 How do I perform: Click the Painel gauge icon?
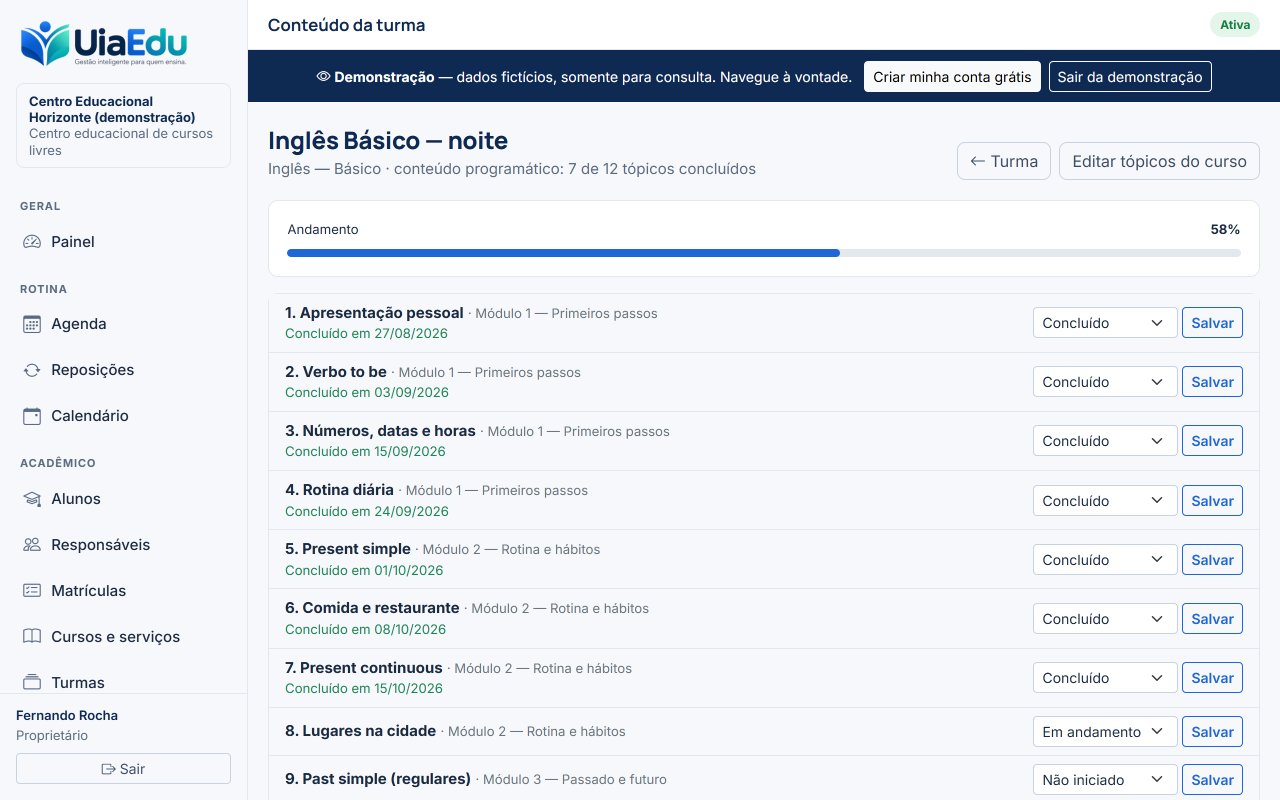click(x=32, y=242)
